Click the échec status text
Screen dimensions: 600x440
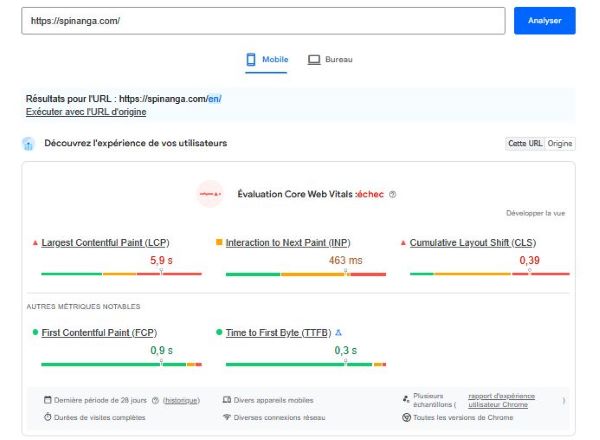click(x=370, y=194)
